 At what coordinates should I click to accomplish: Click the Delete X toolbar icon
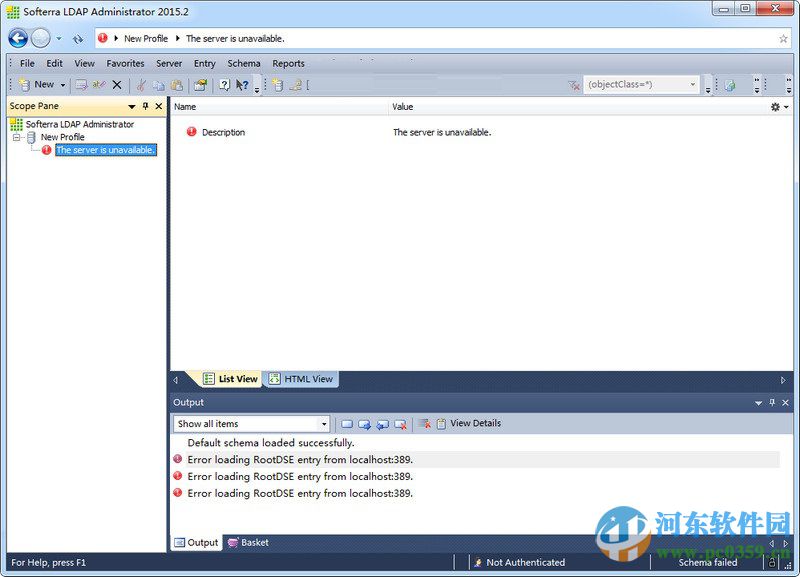pos(117,85)
